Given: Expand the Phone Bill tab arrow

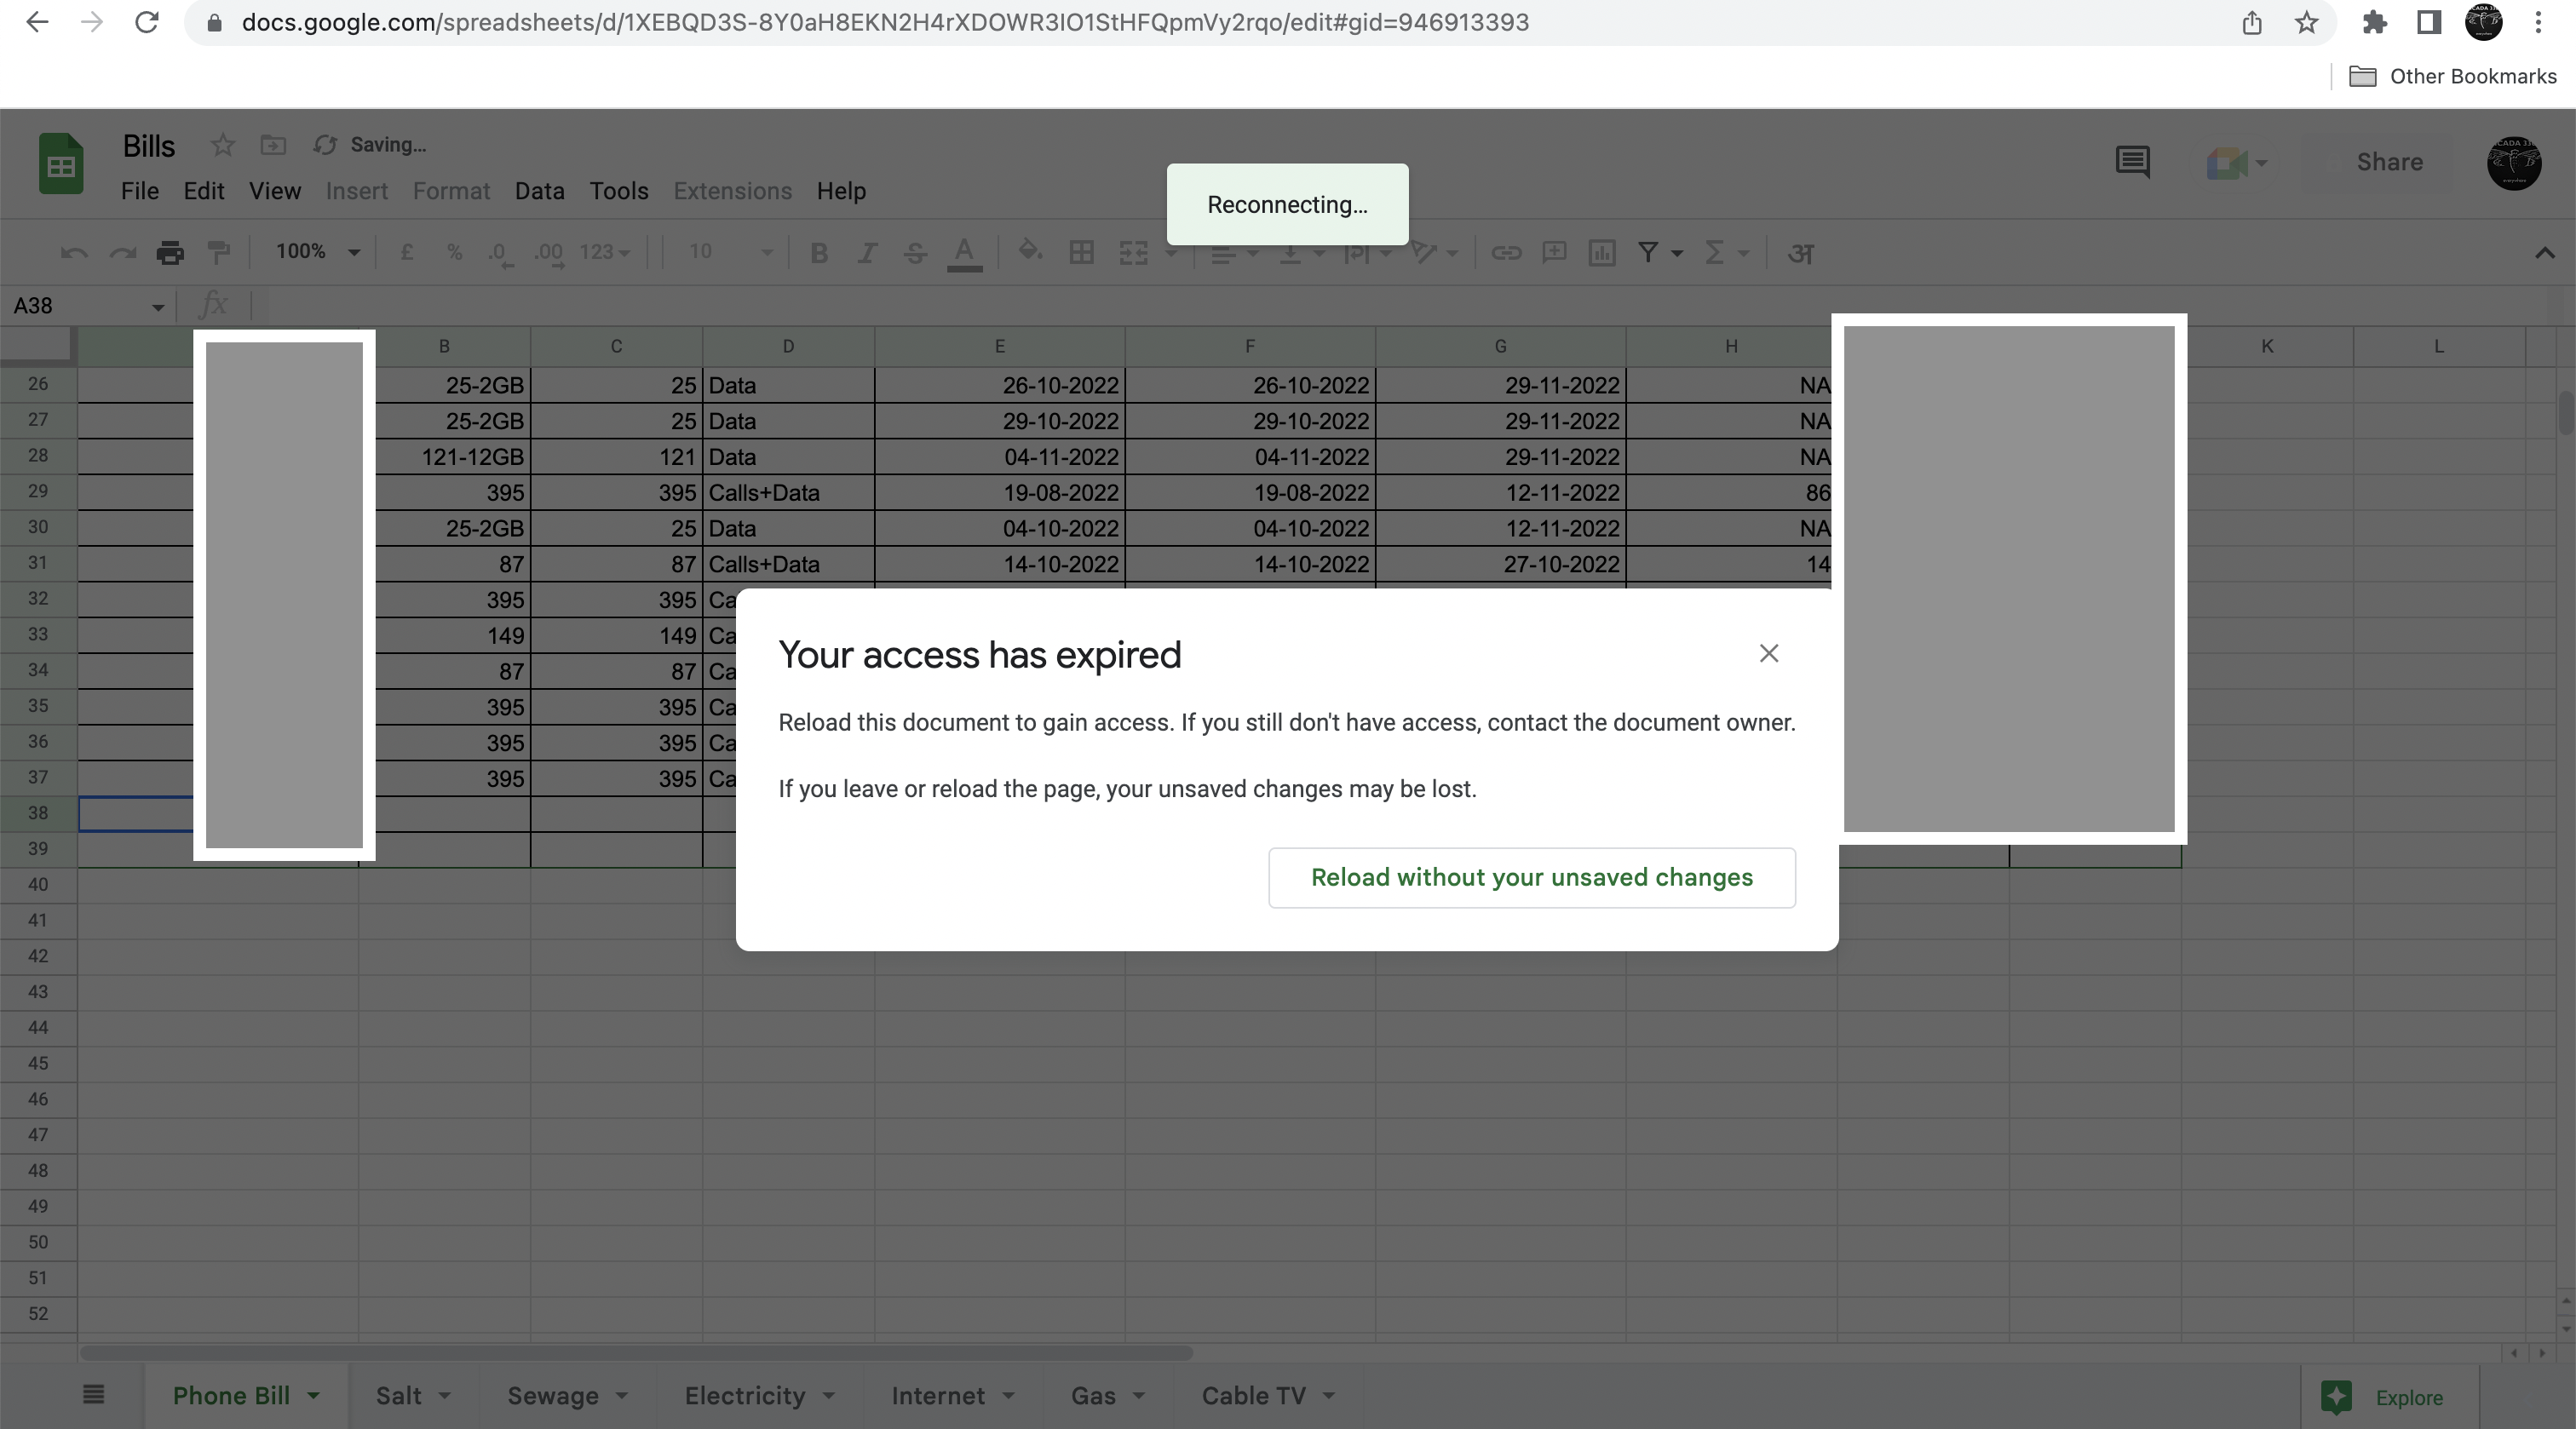Looking at the screenshot, I should [x=314, y=1396].
